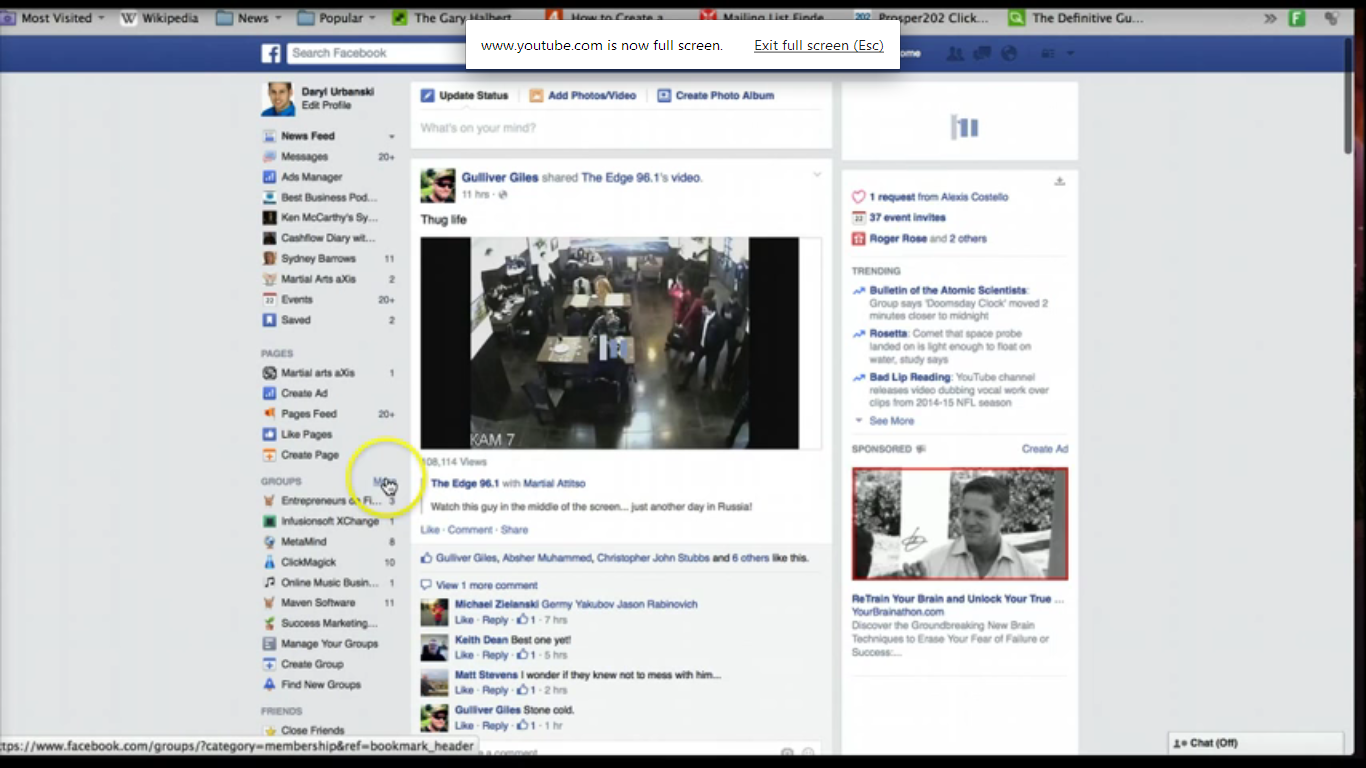Click the Online Music Business group icon
Image resolution: width=1366 pixels, height=768 pixels.
269,582
